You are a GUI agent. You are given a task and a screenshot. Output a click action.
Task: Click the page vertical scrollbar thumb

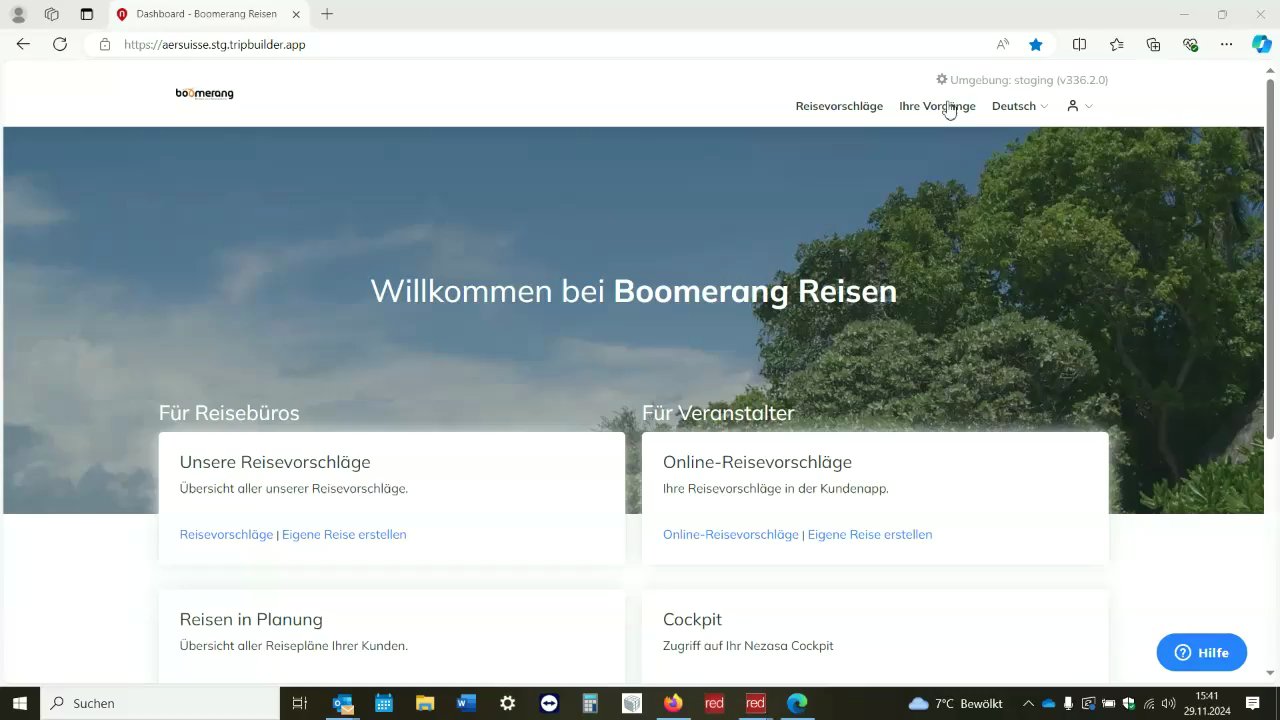click(x=1271, y=257)
